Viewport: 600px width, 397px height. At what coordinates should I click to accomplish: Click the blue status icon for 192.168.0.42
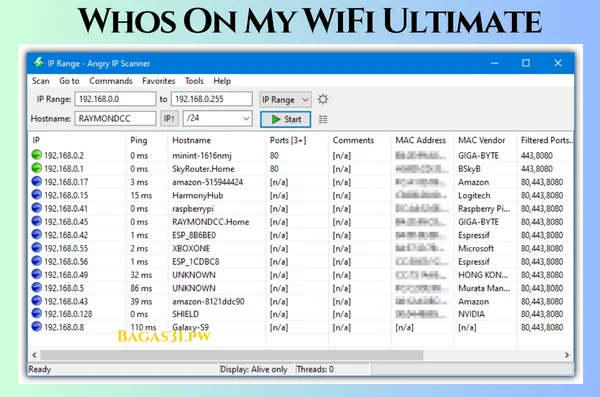tap(36, 234)
